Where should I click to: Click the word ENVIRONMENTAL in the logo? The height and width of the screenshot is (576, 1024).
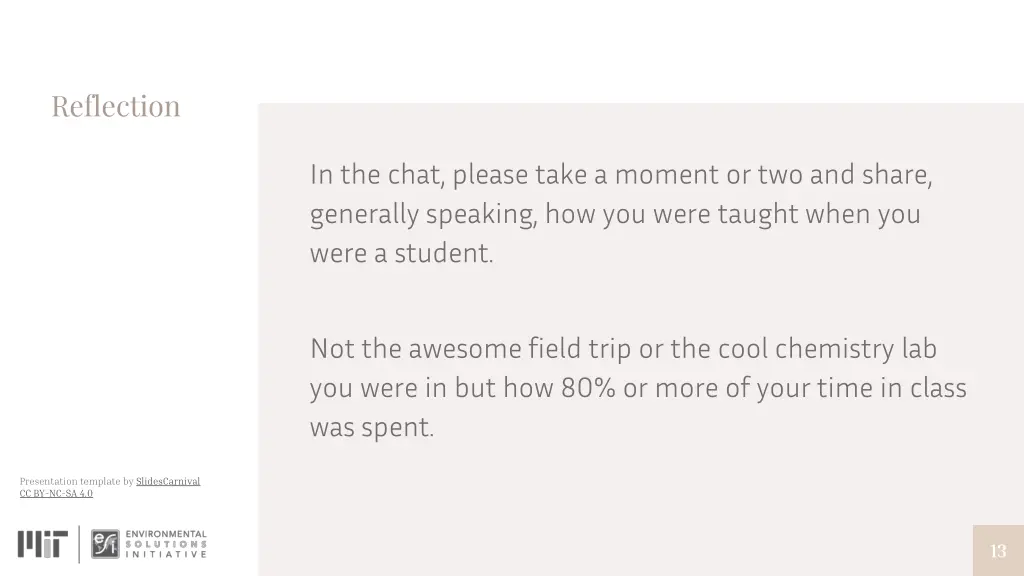166,534
